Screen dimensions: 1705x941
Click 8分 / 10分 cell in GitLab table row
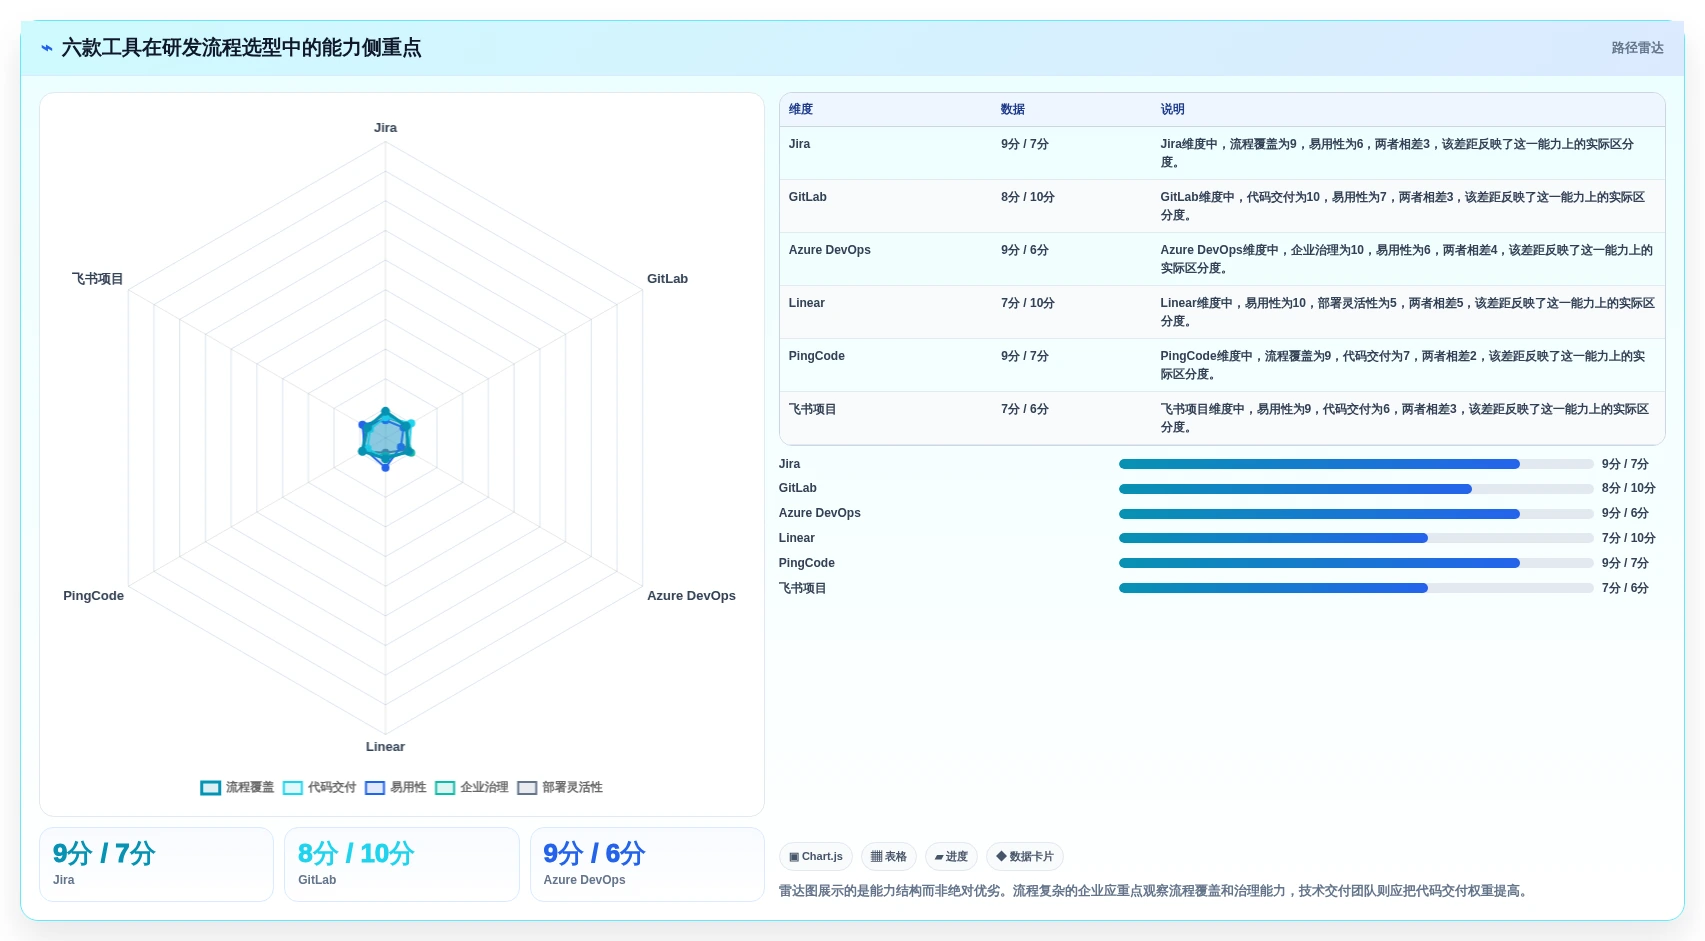1027,197
